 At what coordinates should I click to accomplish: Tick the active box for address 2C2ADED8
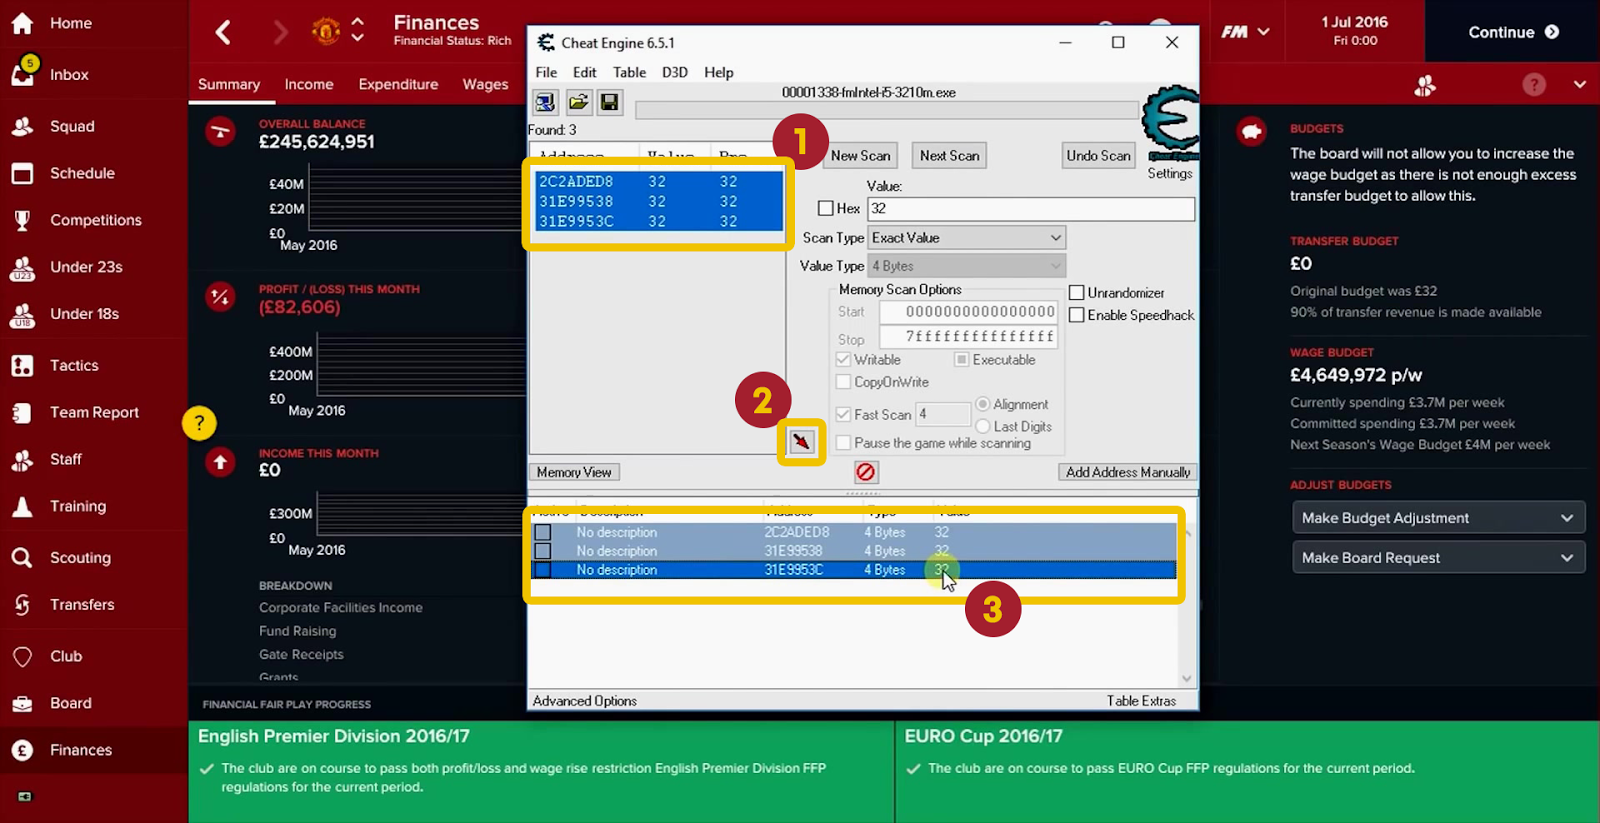[542, 532]
